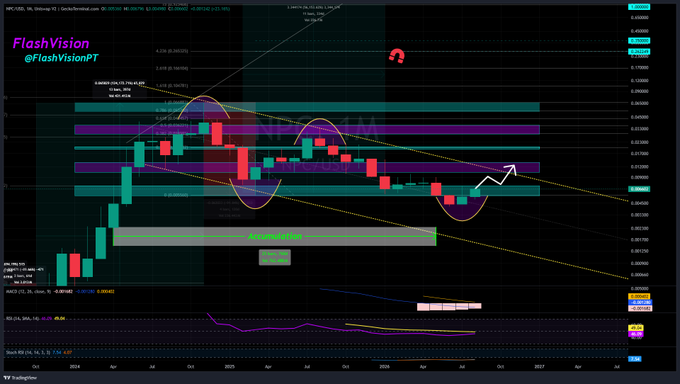Click the 0.045000 price axis value
The image size is (680, 384).
640,117
